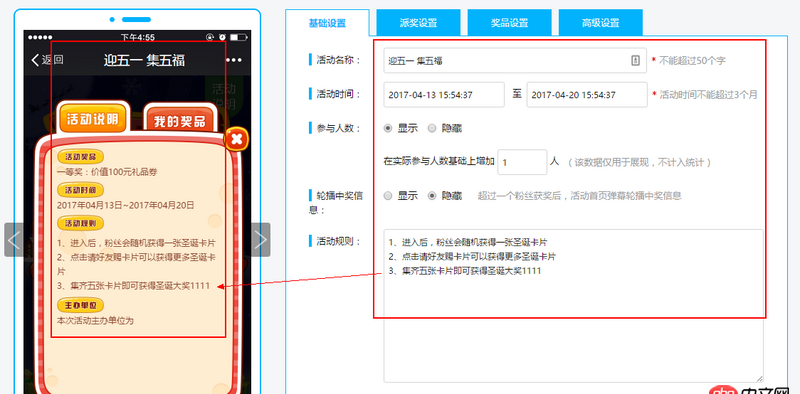Click the 活动名称 label

pyautogui.click(x=339, y=60)
